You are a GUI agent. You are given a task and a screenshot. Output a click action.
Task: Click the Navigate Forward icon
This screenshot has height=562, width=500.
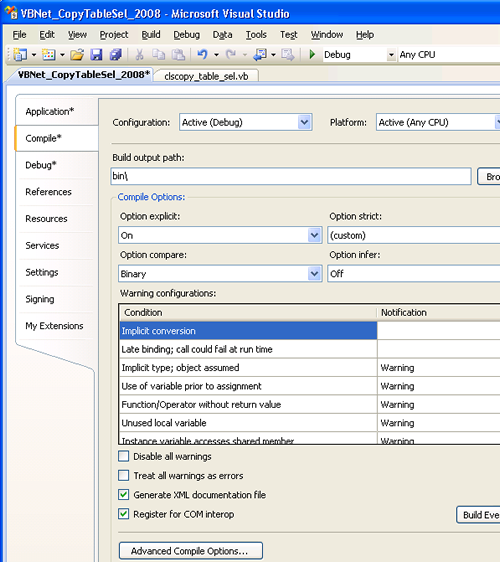[x=287, y=54]
